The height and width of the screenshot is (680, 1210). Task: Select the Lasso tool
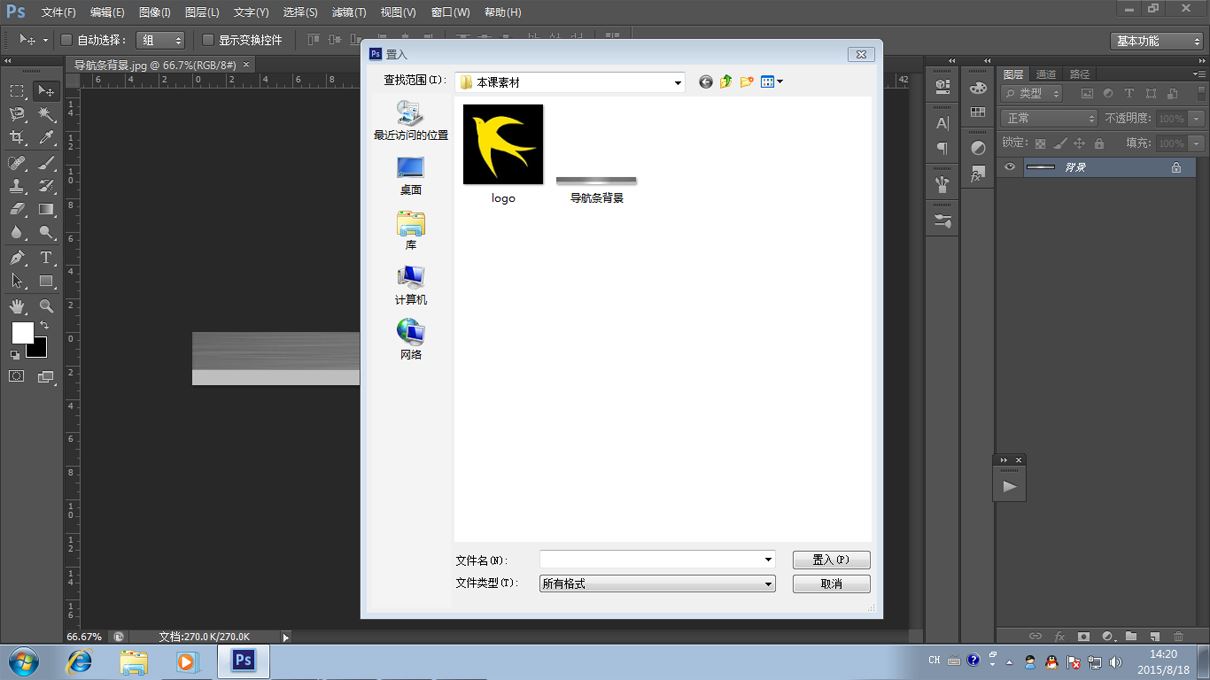pos(17,115)
